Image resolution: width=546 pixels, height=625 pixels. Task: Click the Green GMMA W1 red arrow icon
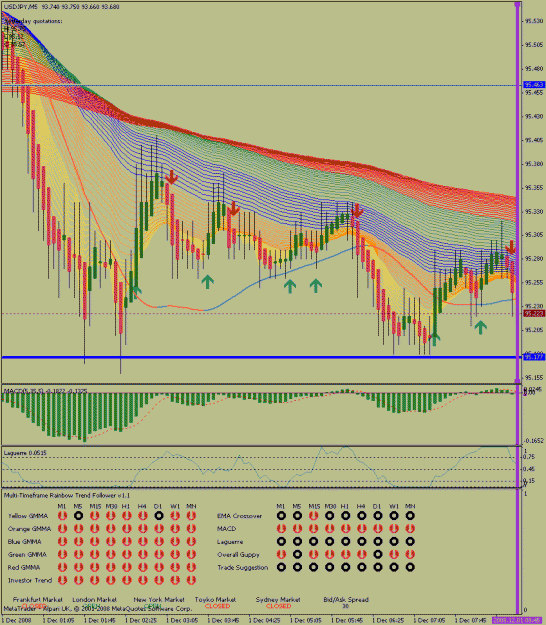[175, 554]
